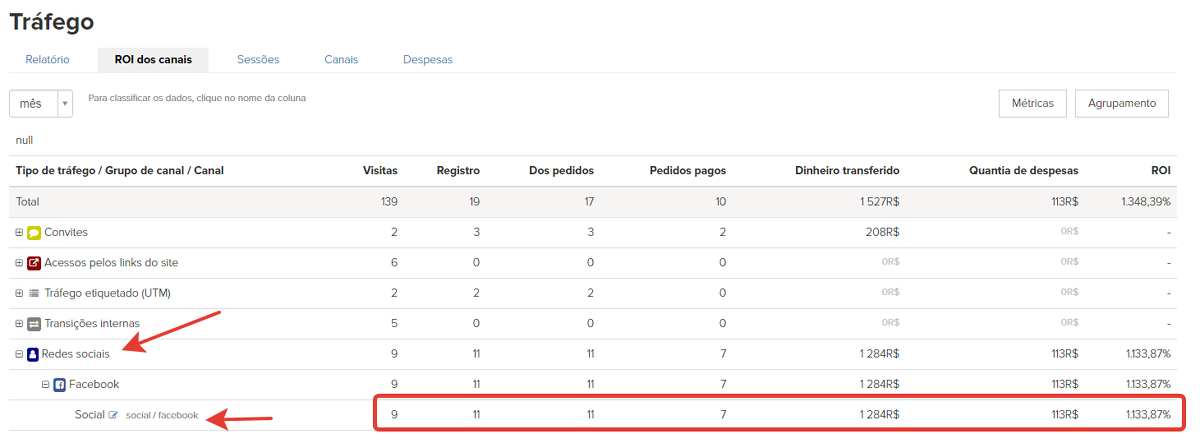Collapse the Facebook channel group
The height and width of the screenshot is (434, 1200).
pyautogui.click(x=45, y=384)
